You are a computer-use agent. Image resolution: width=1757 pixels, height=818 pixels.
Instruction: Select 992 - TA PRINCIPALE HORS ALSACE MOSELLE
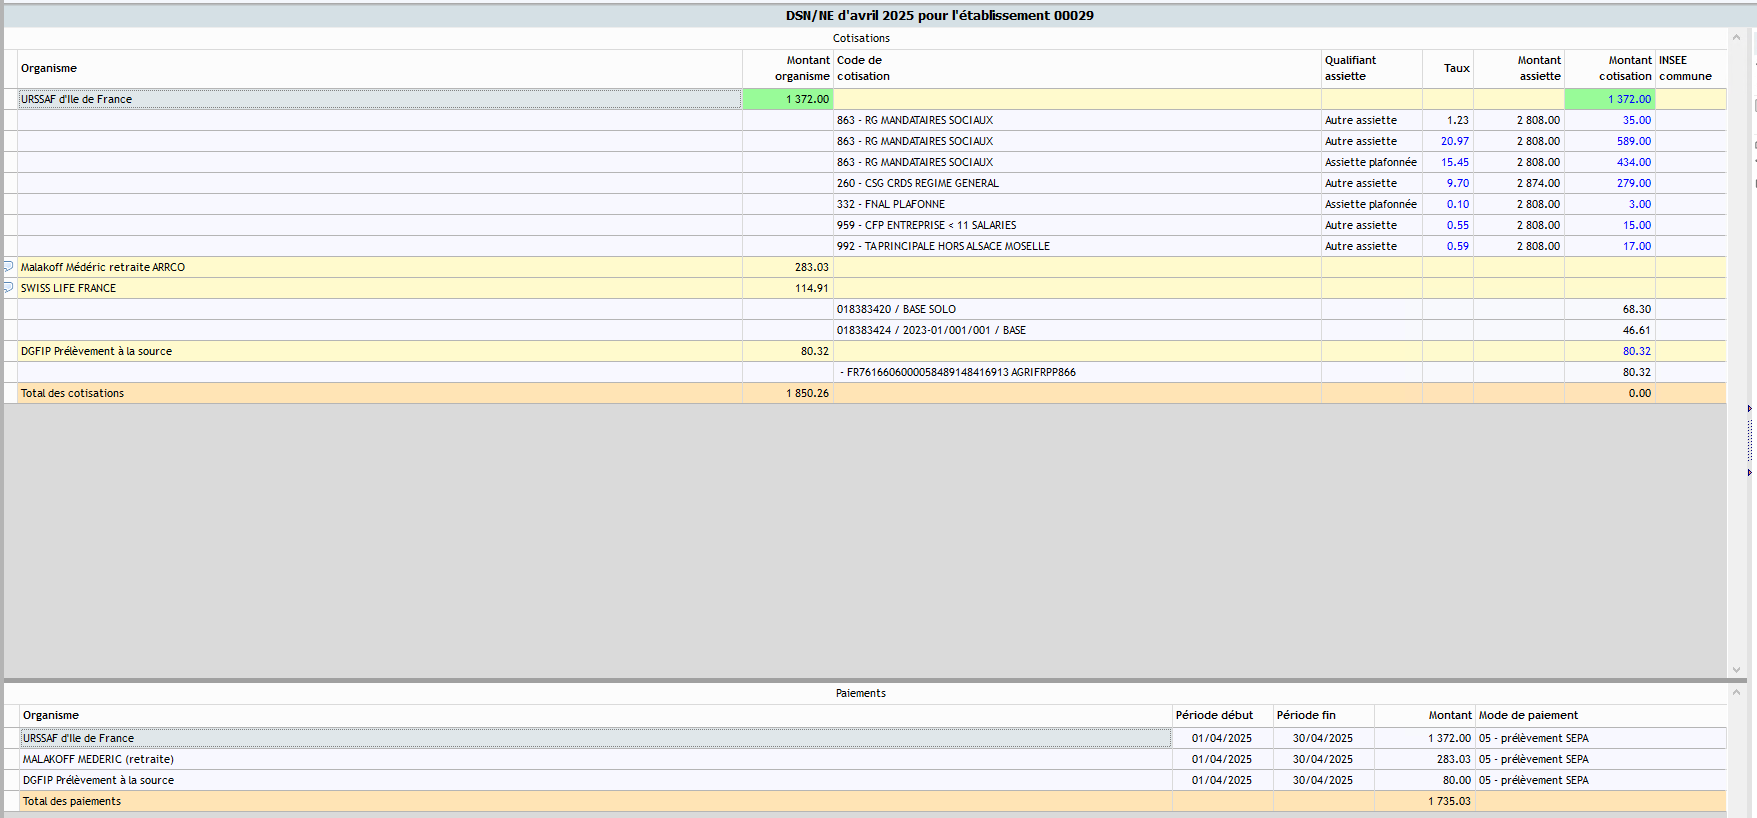click(944, 246)
